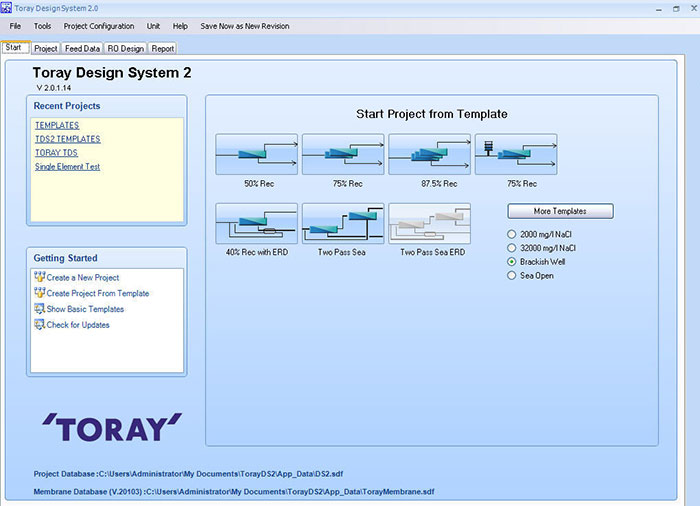Click the Start Project from Template heading

[x=432, y=114]
